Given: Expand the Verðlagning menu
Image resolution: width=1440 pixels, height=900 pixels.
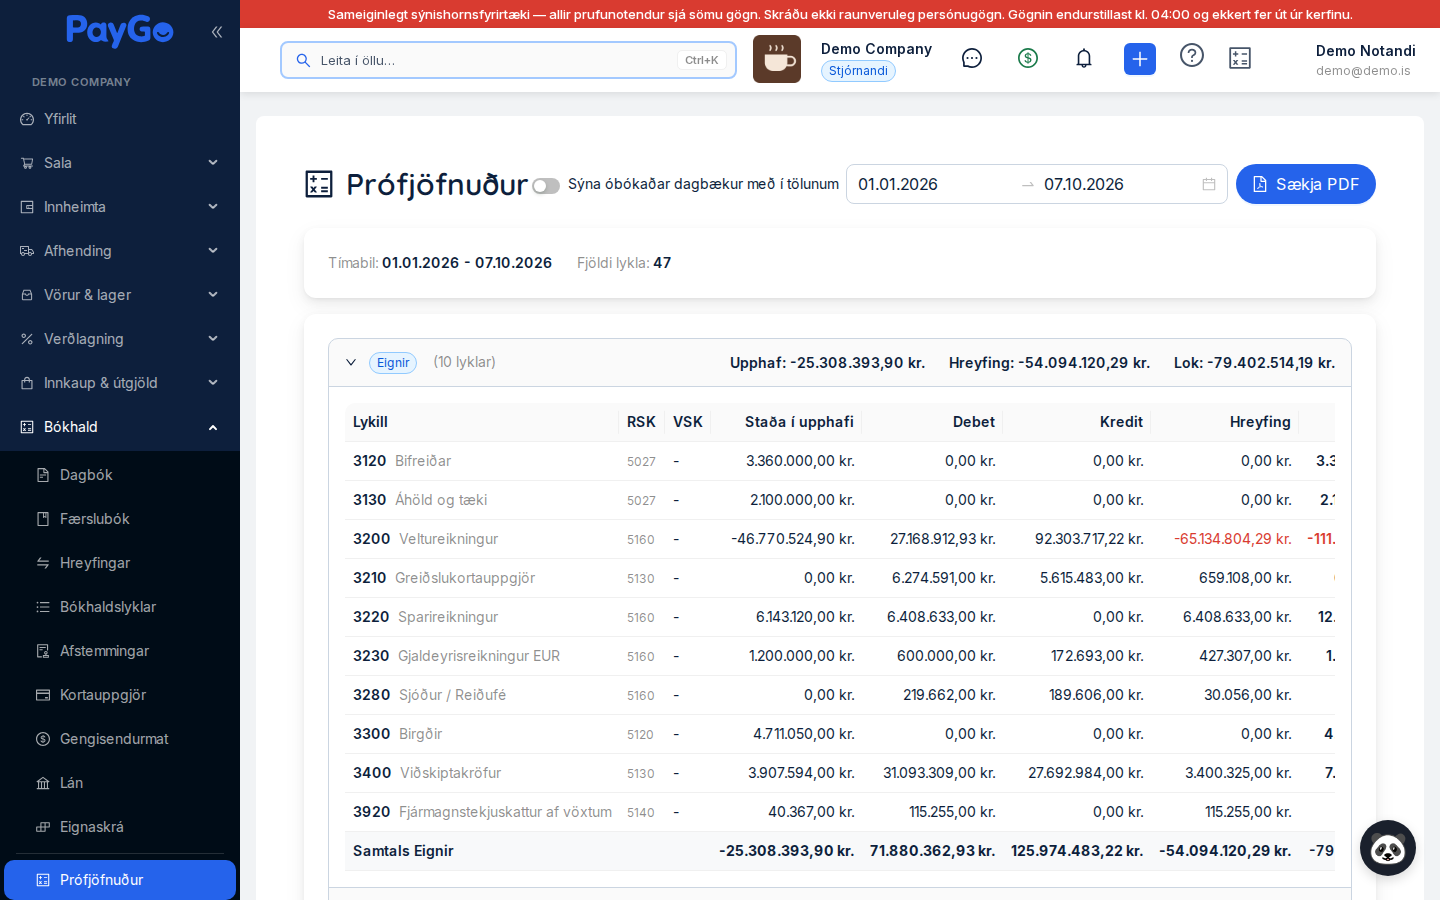Looking at the screenshot, I should tap(120, 339).
